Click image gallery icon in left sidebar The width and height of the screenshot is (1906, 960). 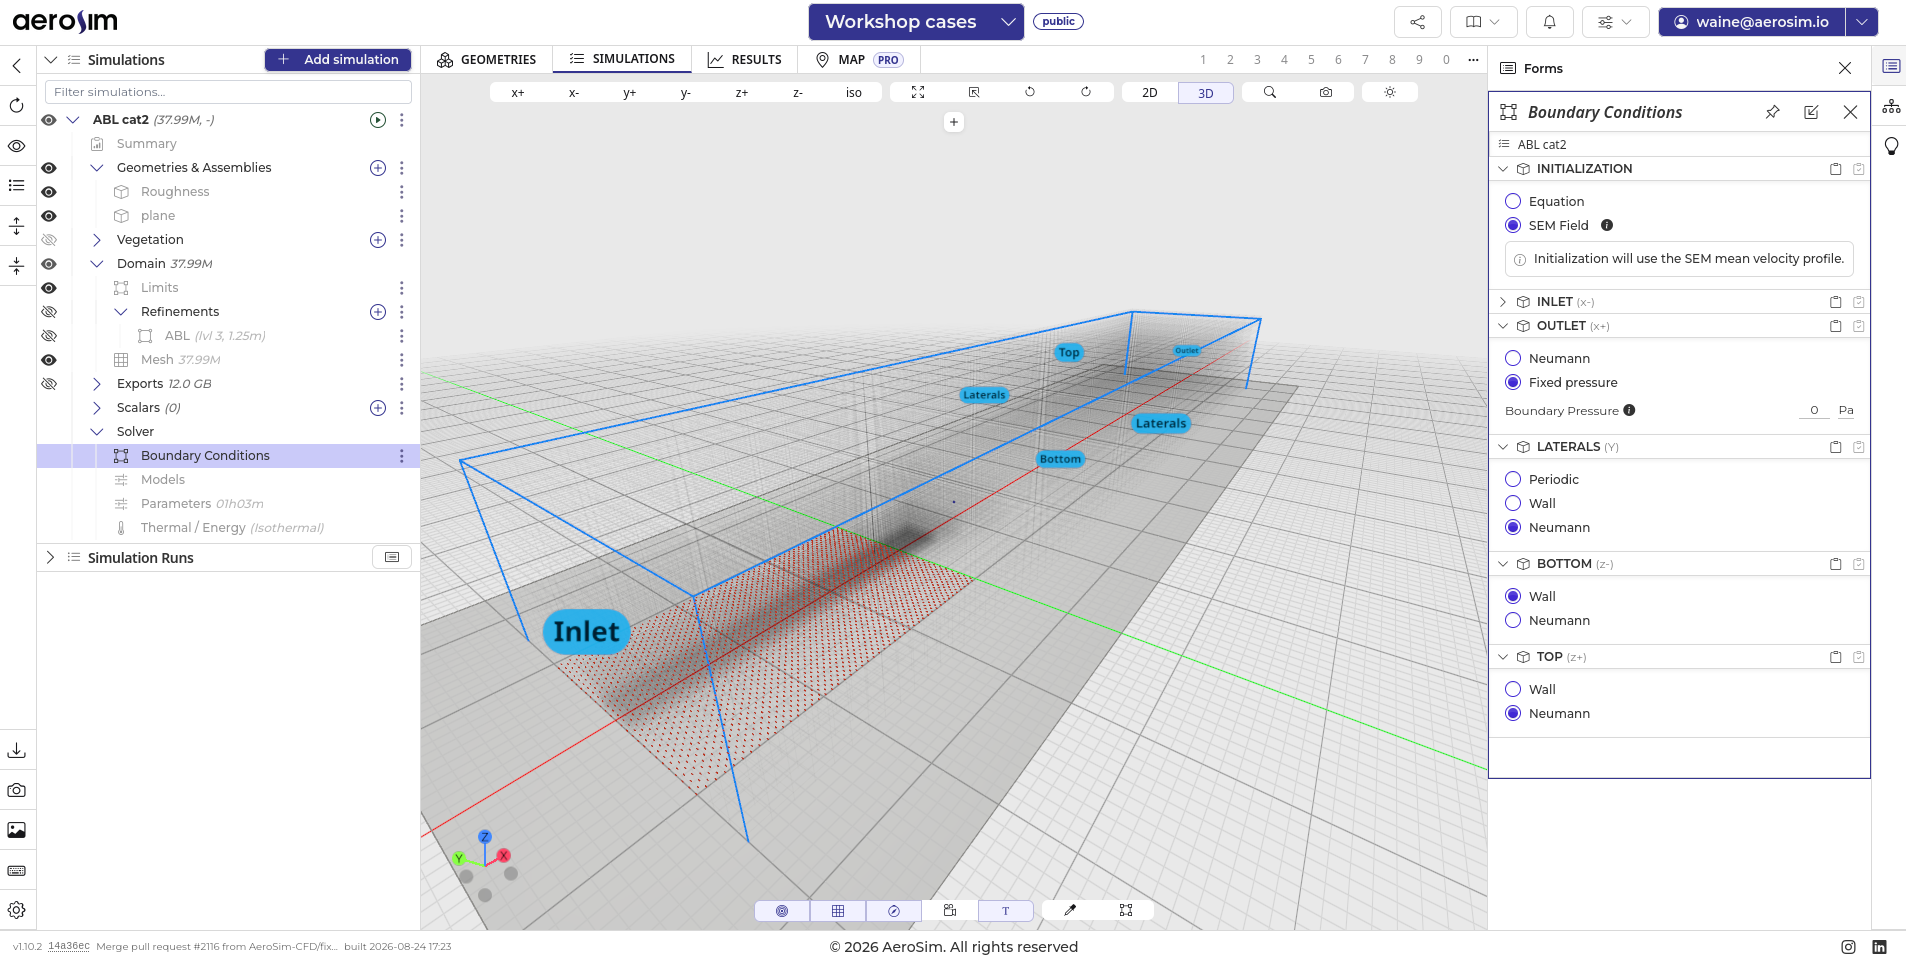click(x=17, y=830)
